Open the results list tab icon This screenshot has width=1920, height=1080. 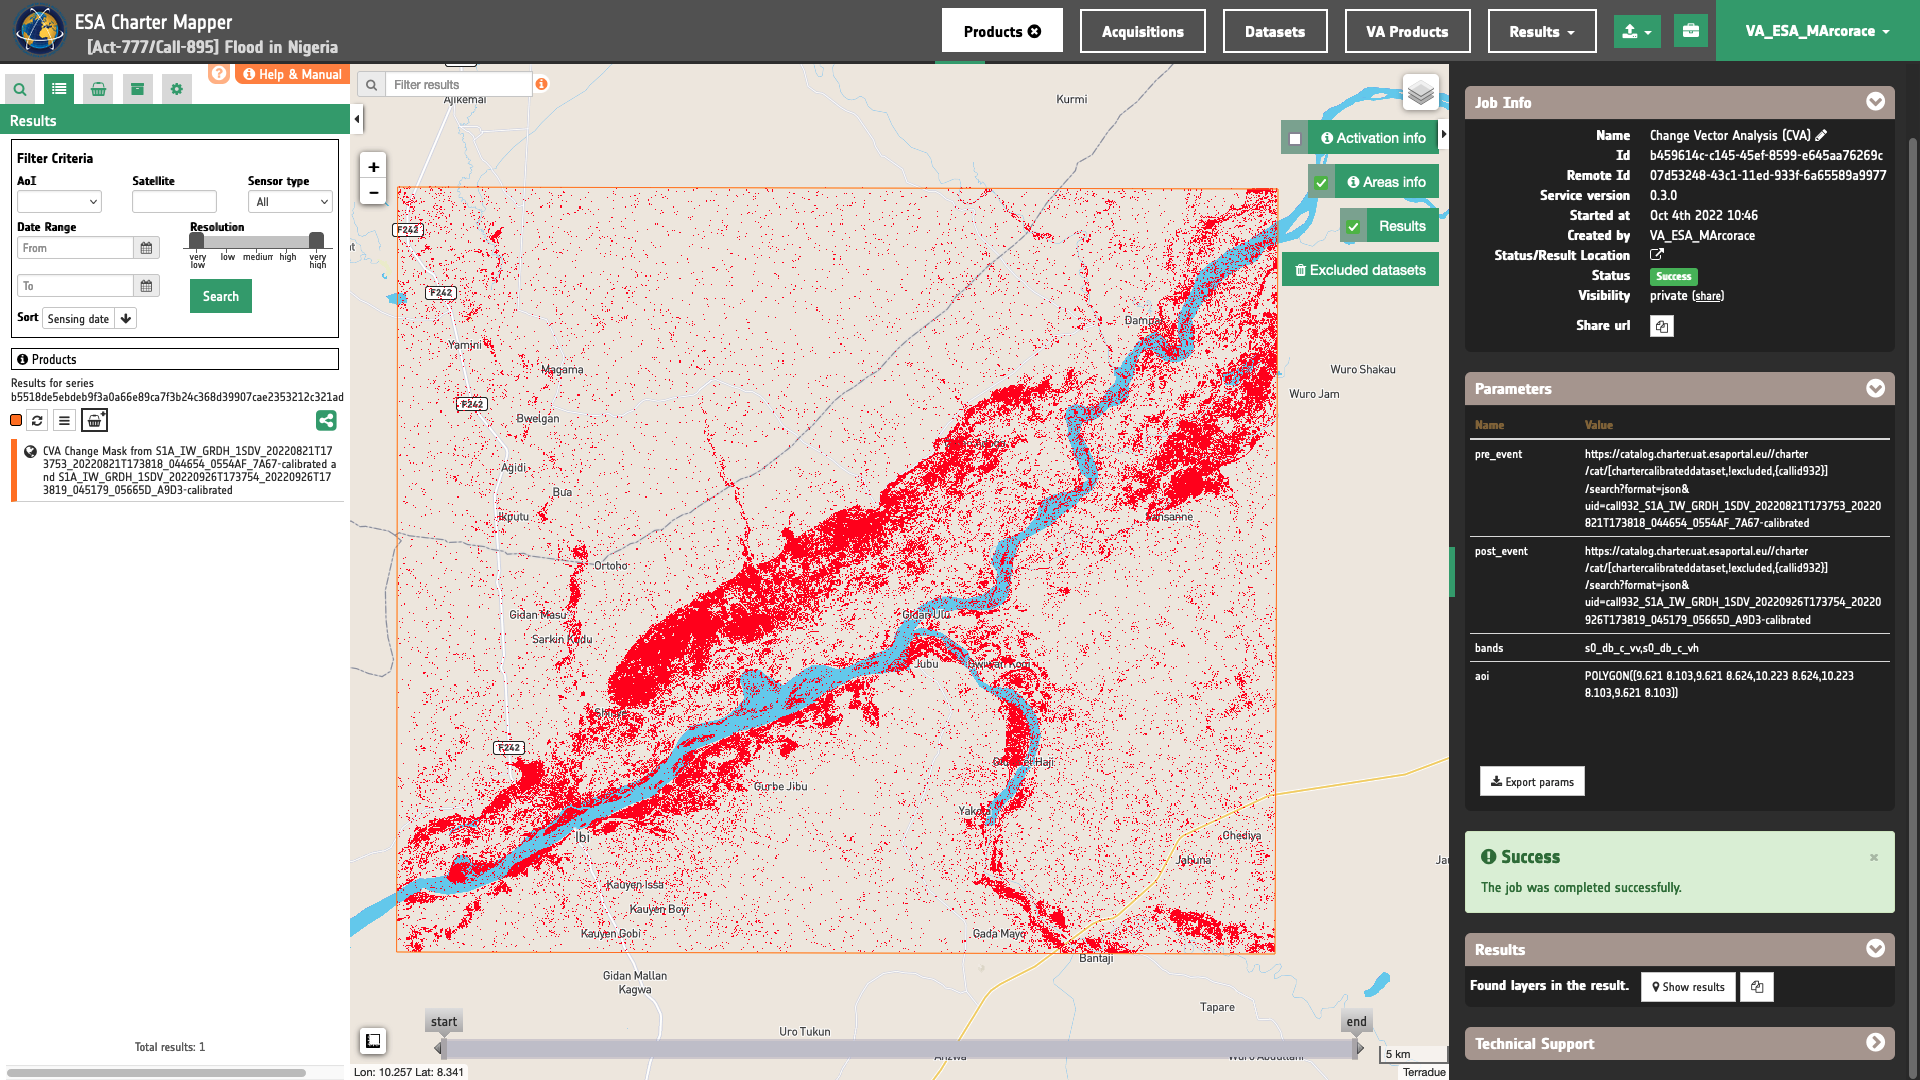pos(59,89)
